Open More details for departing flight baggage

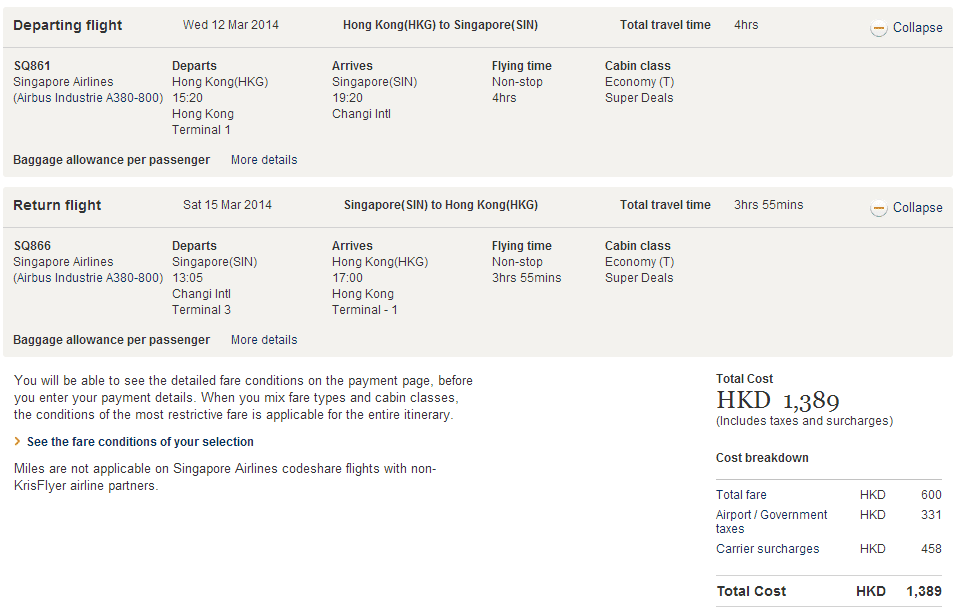tap(264, 160)
